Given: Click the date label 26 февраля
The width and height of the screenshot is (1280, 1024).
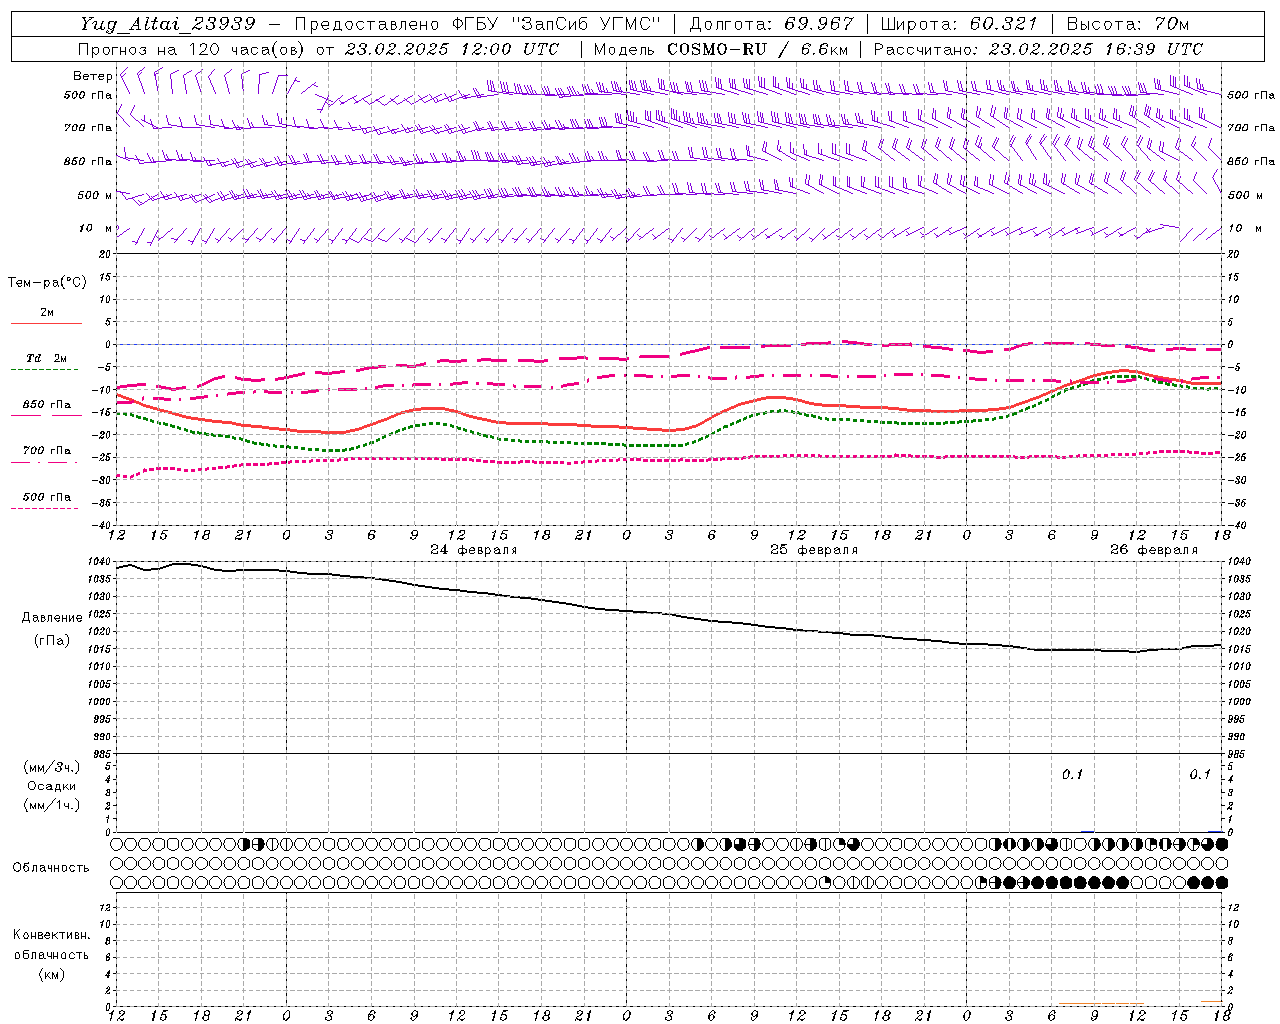Looking at the screenshot, I should pos(1154,550).
